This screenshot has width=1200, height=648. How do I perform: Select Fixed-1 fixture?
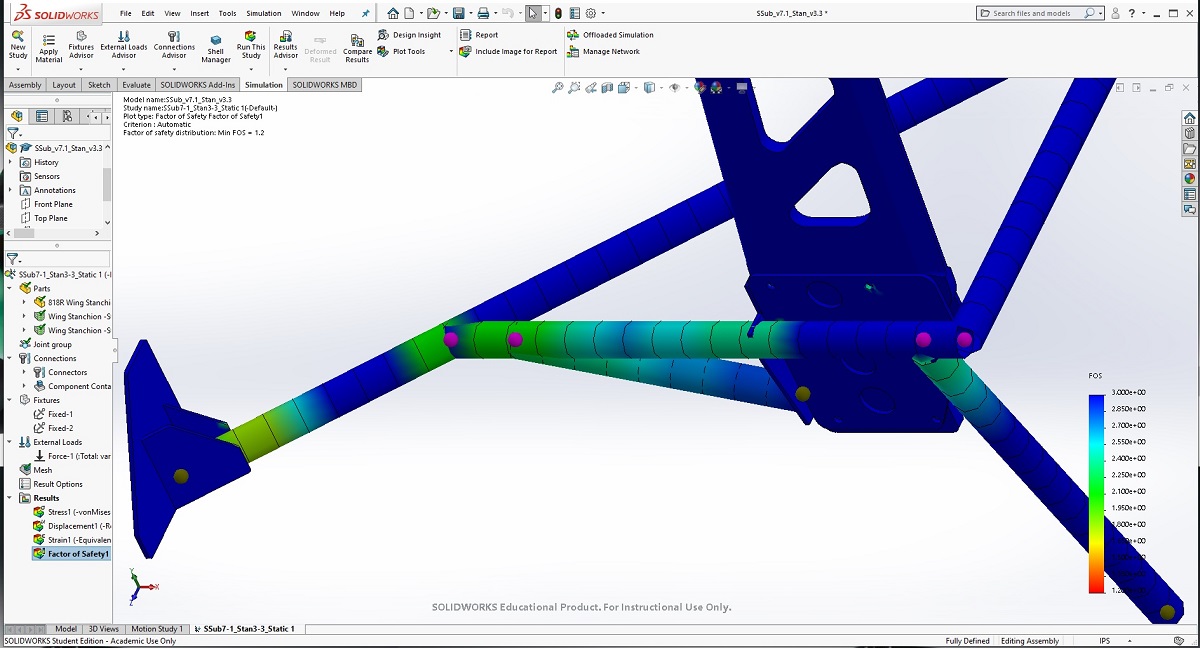(53, 414)
